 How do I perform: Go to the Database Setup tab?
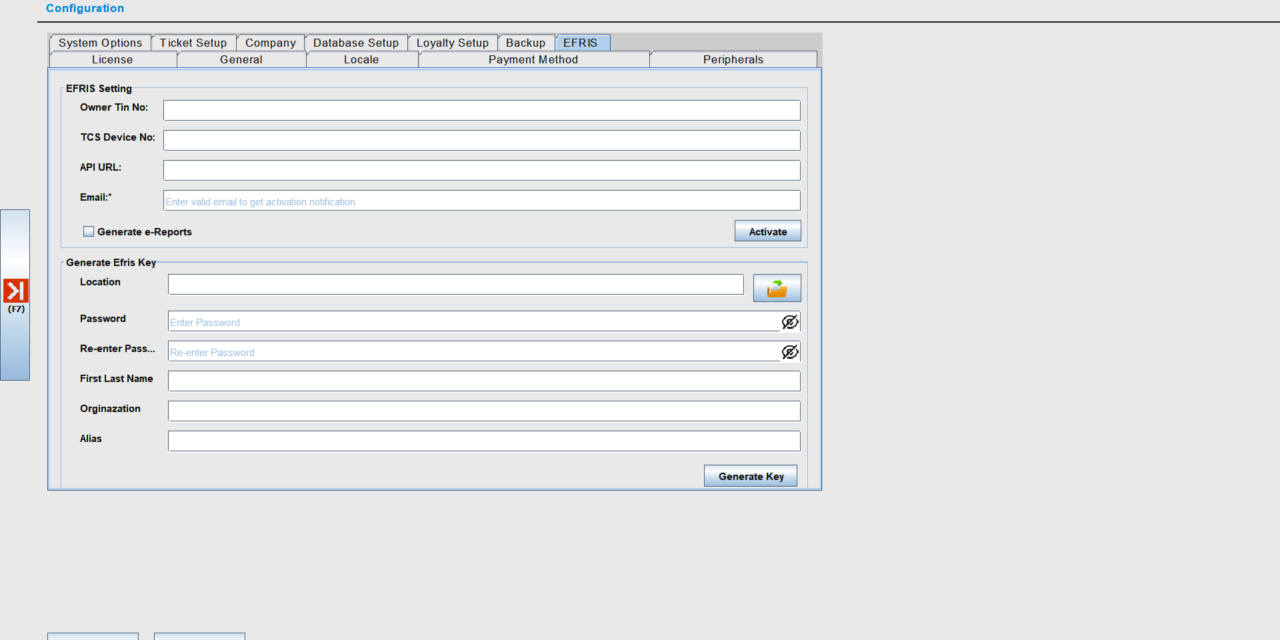point(355,43)
